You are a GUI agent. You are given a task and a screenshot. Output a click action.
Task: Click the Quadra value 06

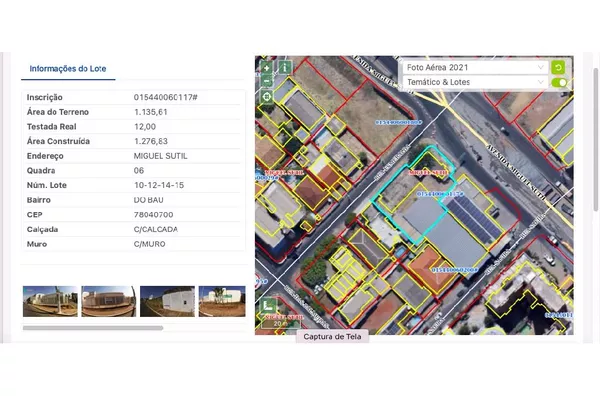[x=139, y=171]
